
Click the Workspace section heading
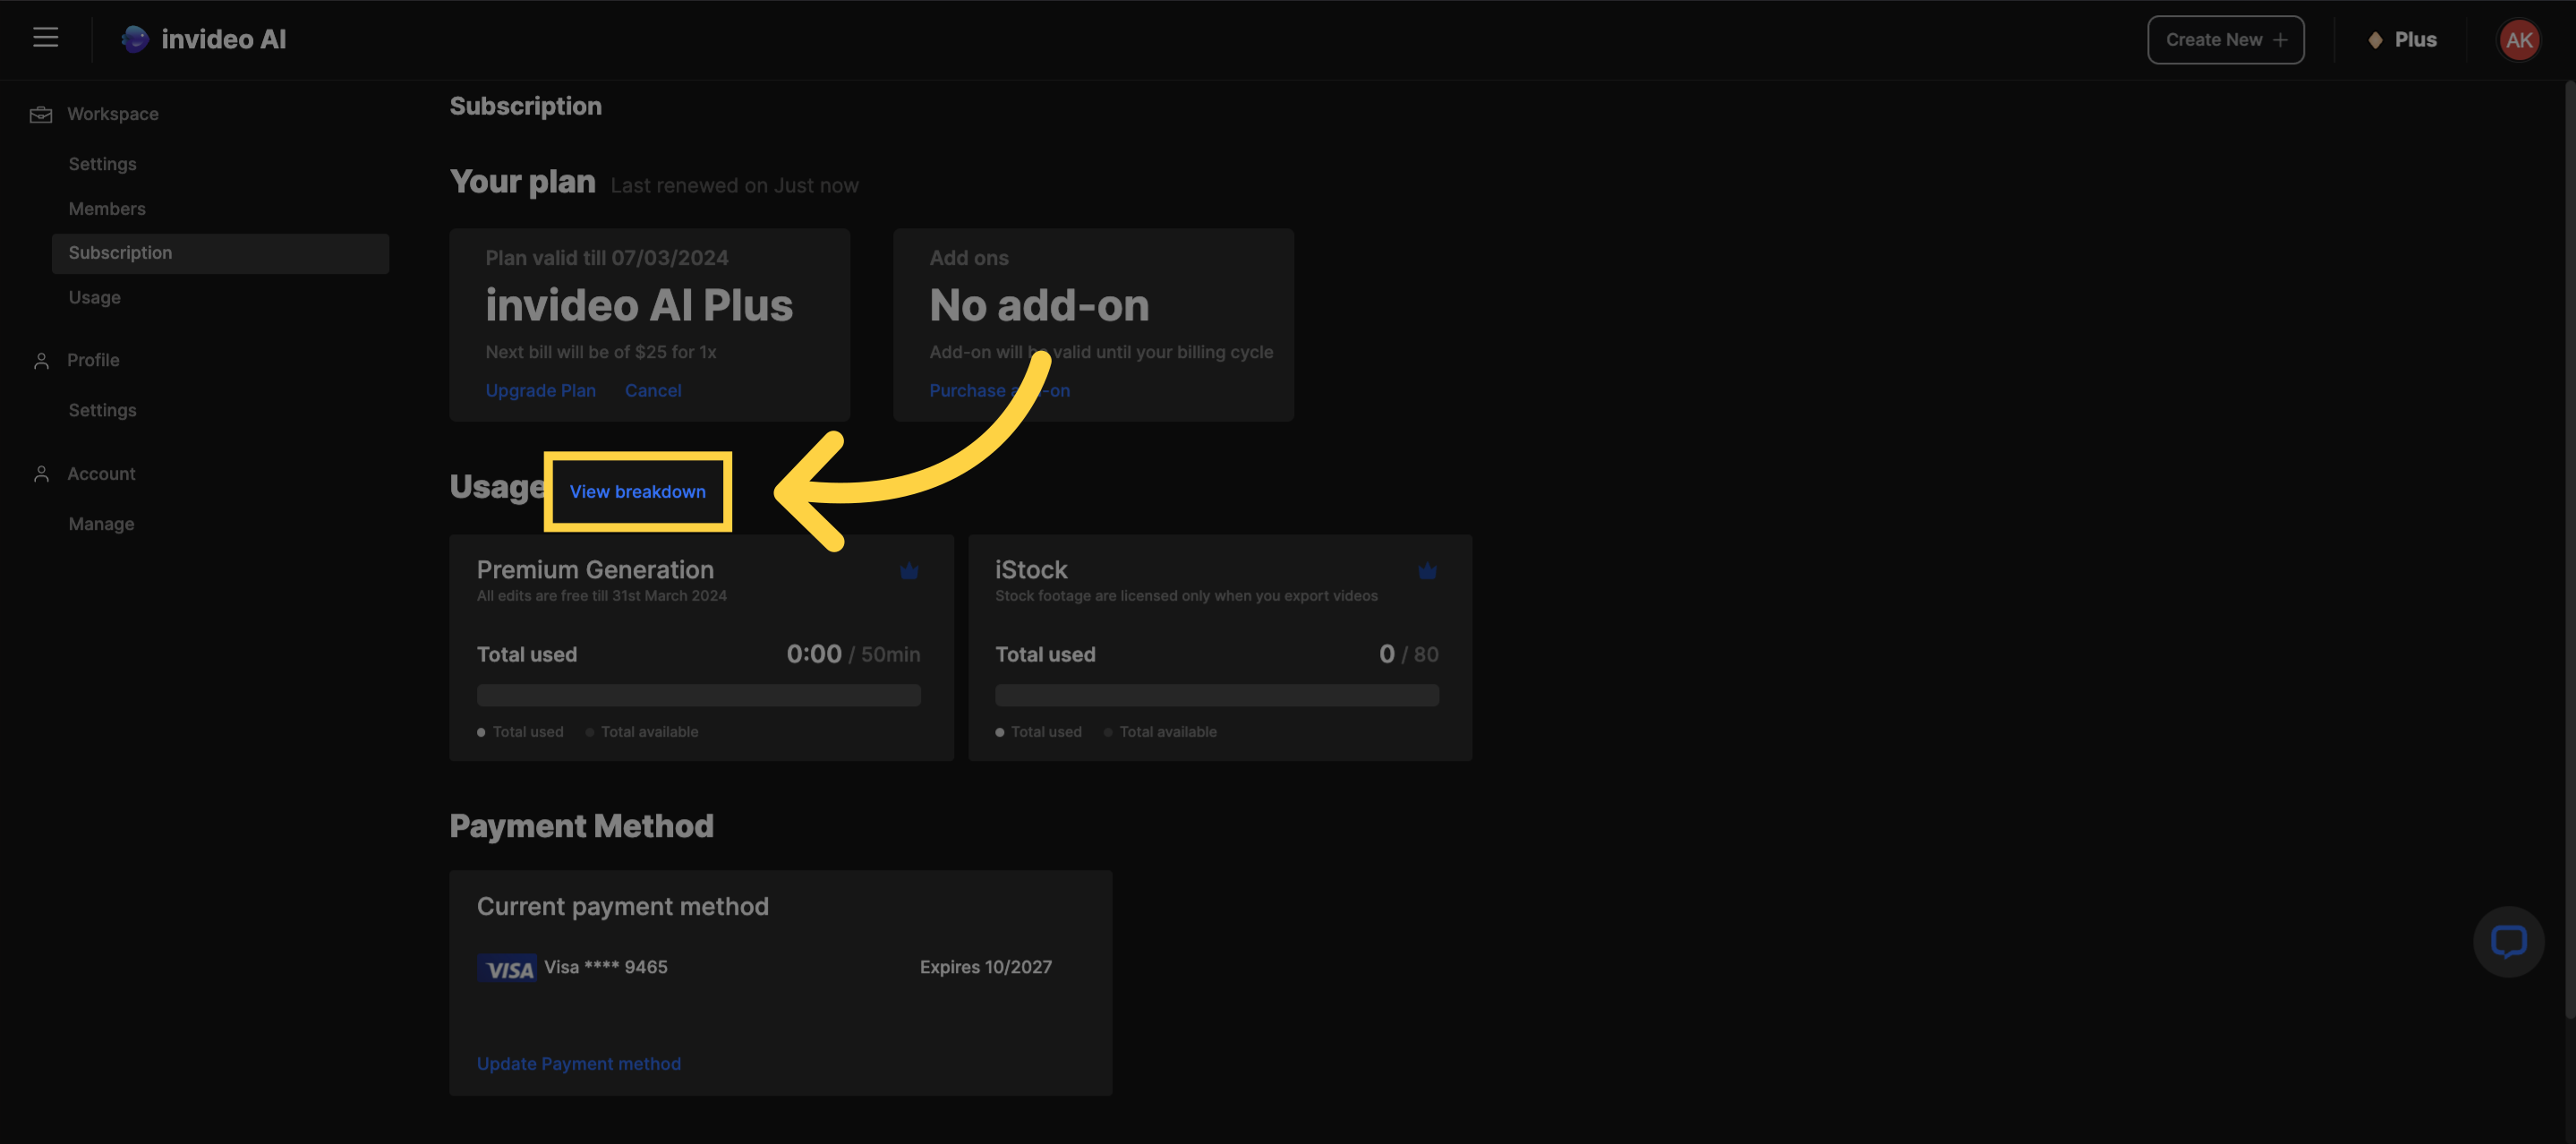[113, 114]
